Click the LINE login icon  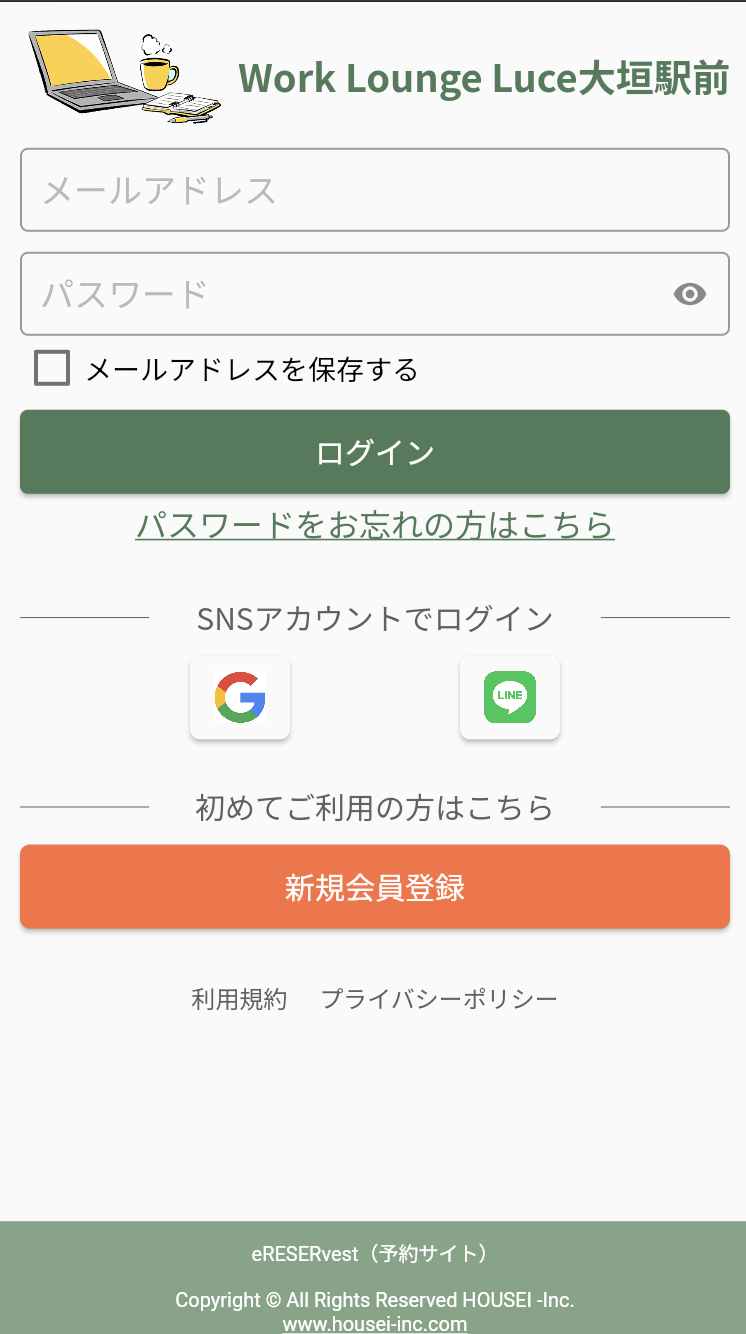point(510,698)
